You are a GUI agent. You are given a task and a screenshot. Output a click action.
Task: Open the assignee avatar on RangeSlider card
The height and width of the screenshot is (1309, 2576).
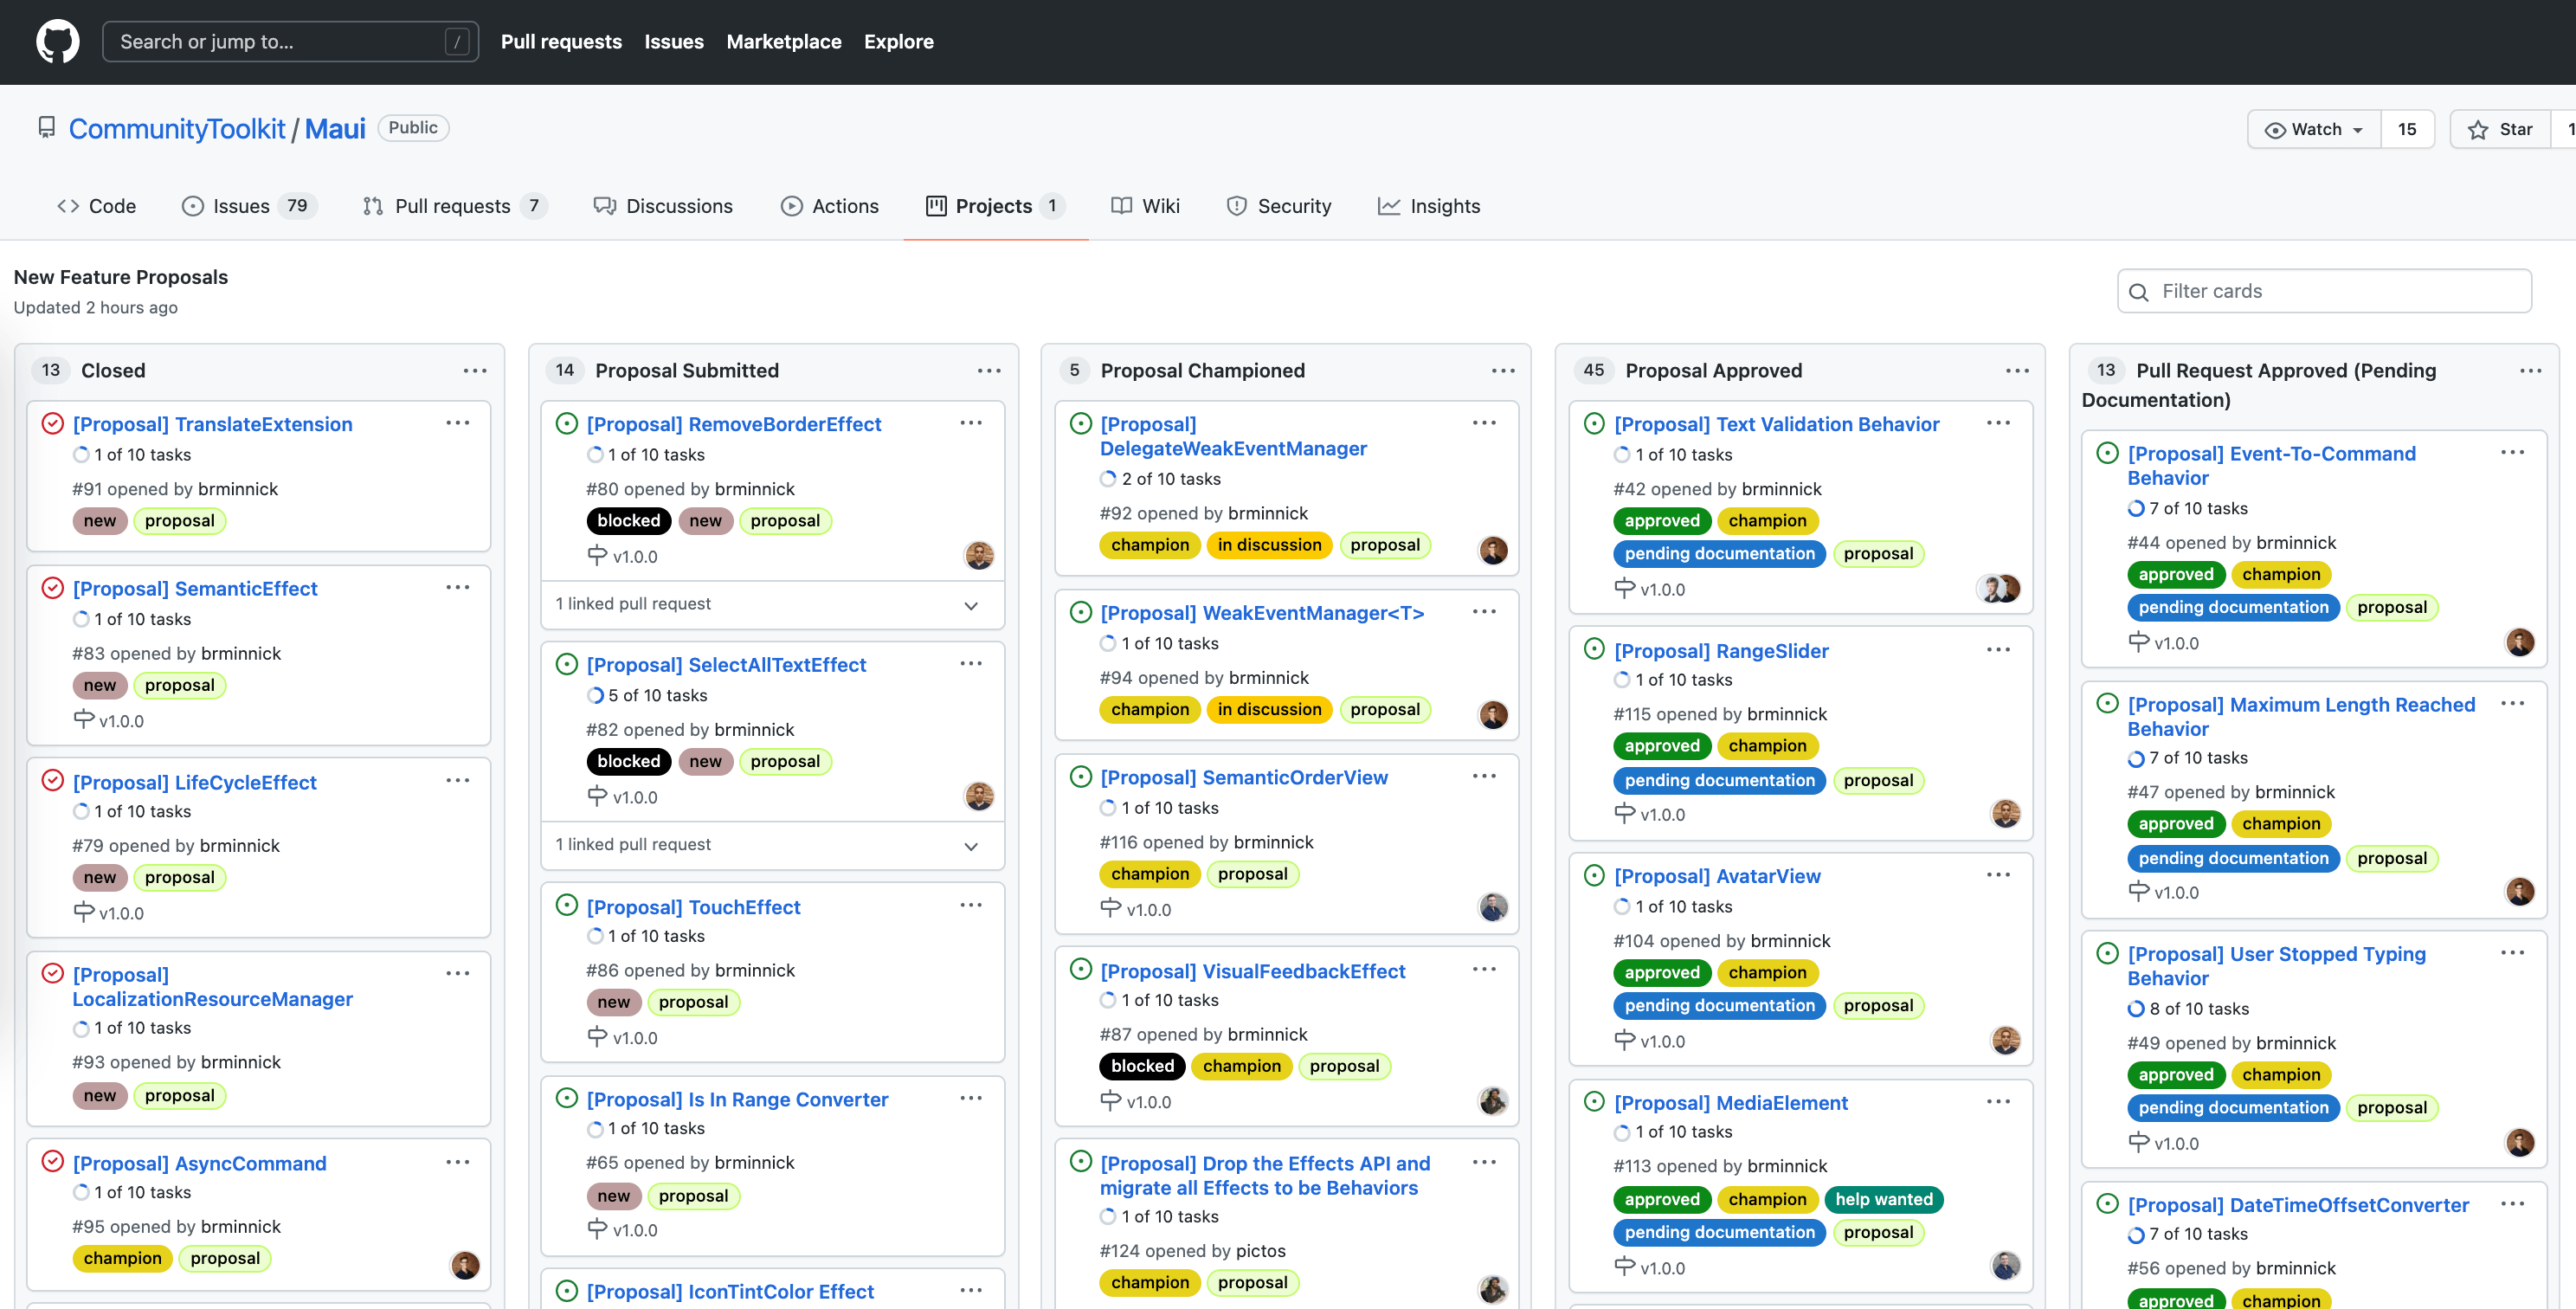2006,813
